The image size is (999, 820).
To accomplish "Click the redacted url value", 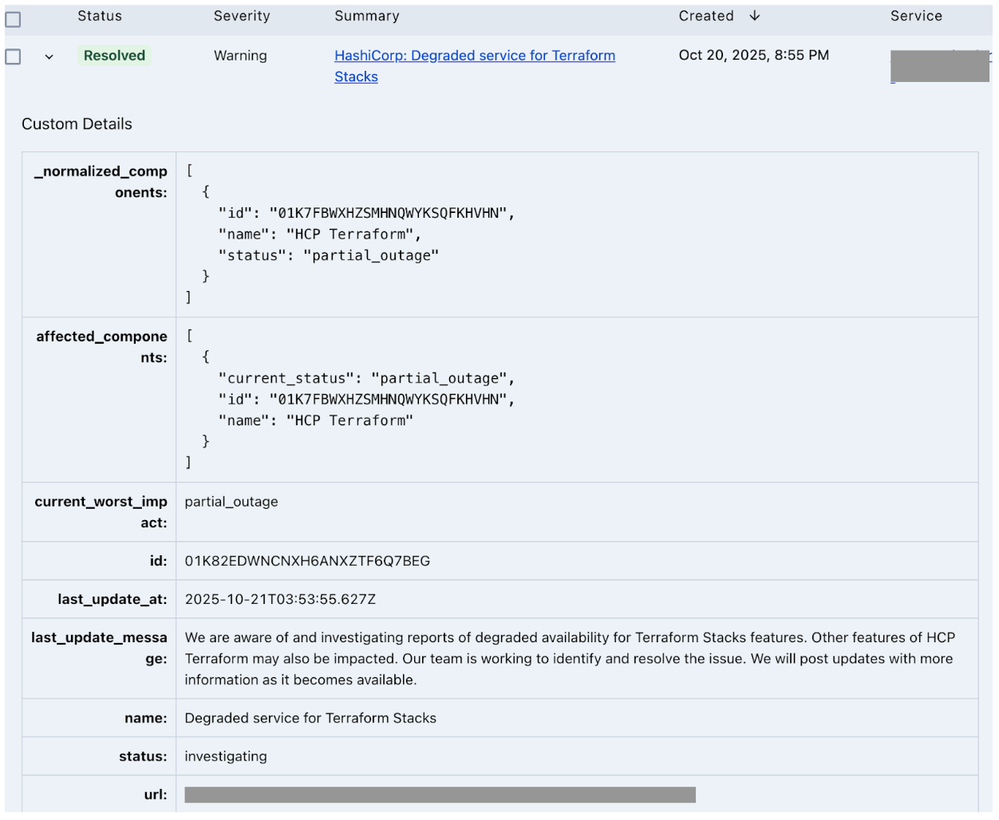I will click(x=440, y=795).
